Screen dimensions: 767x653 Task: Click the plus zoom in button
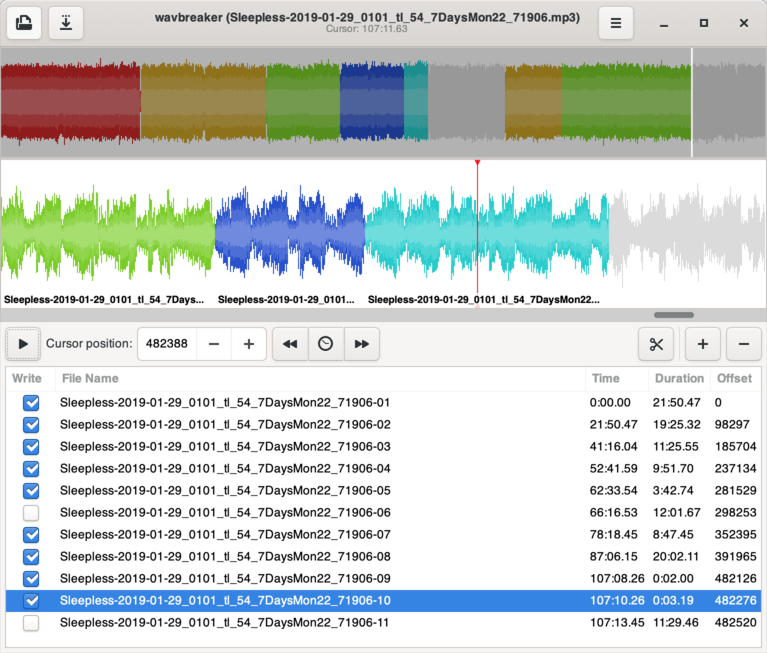[702, 344]
